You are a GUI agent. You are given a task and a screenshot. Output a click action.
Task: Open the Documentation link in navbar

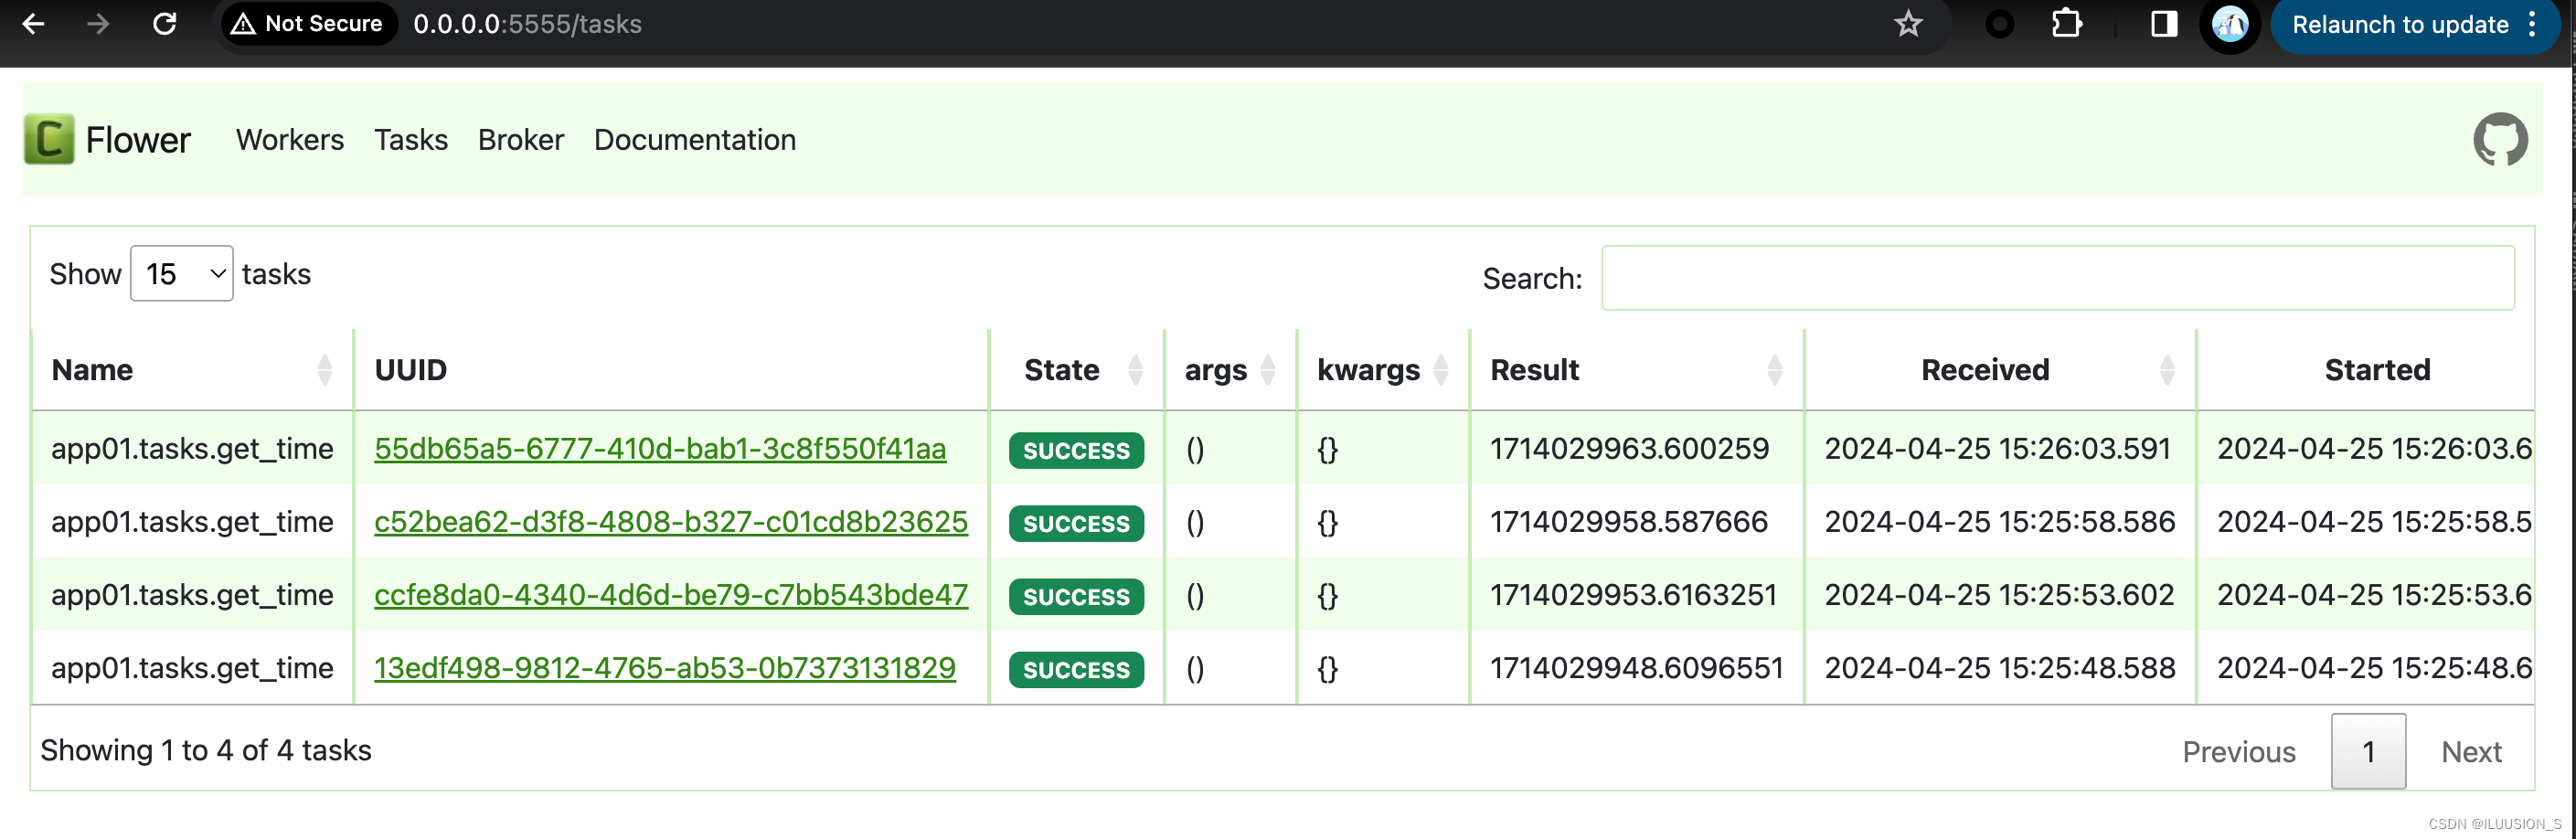695,140
